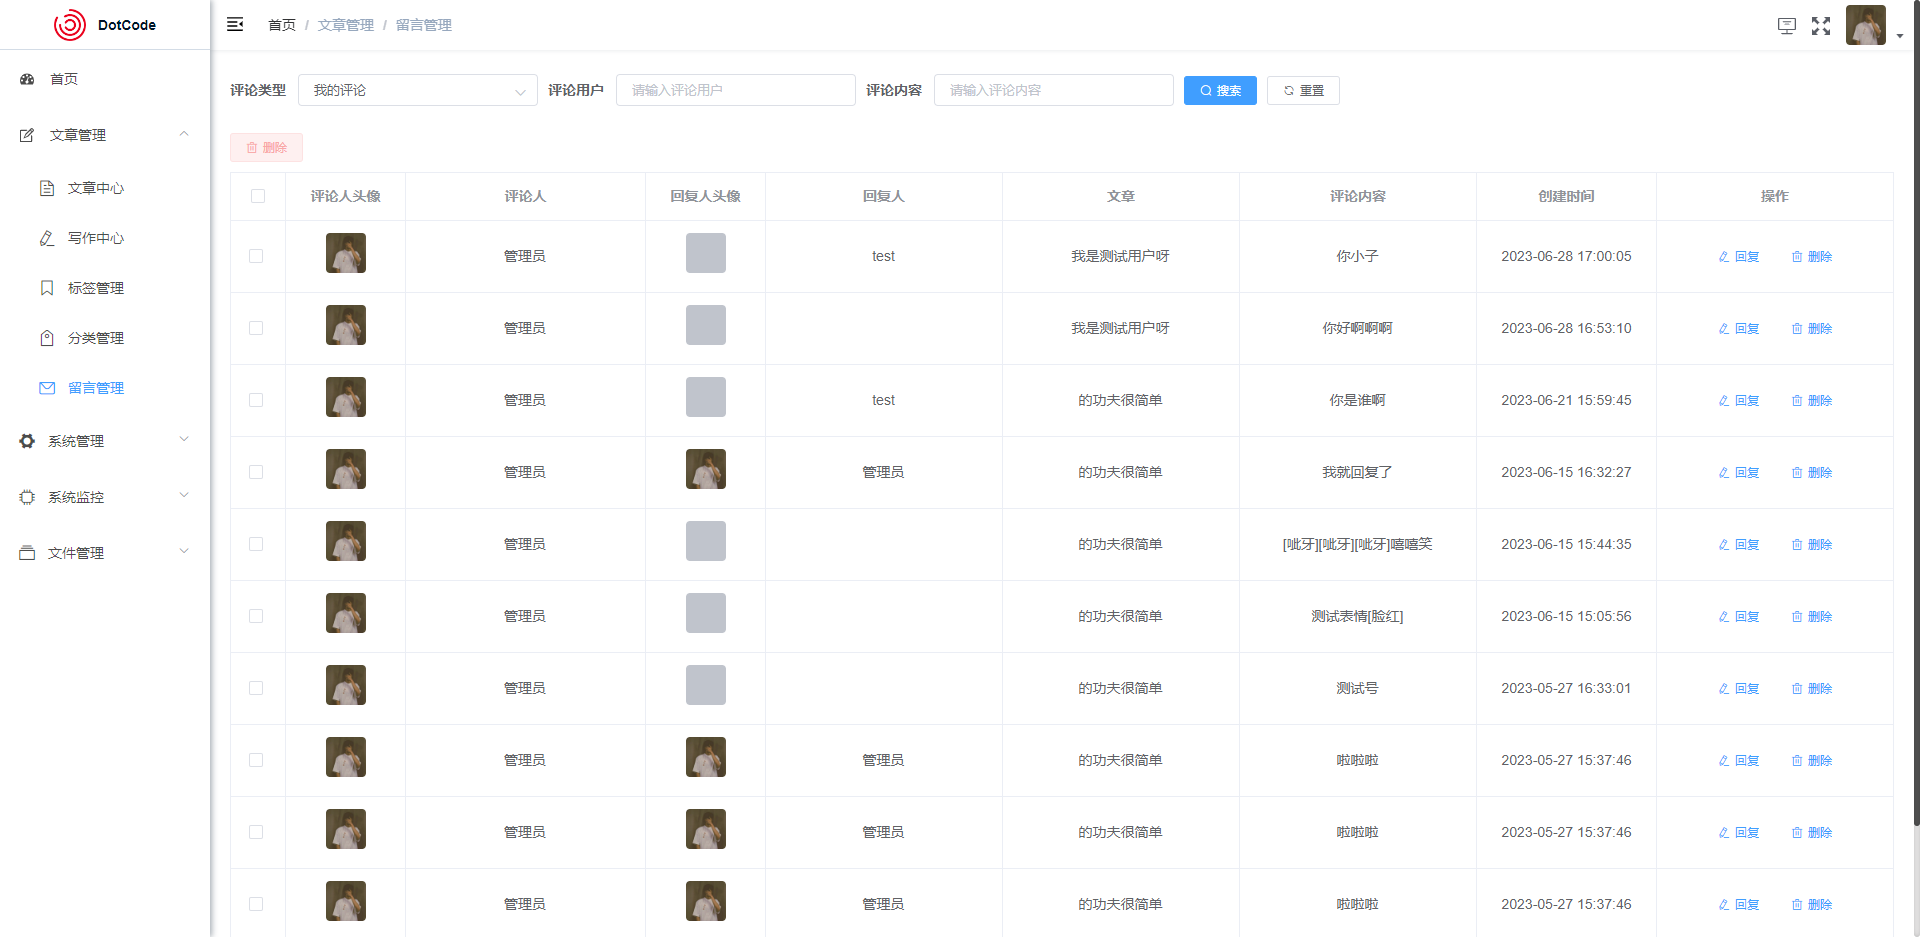
Task: Click the 标签管理 bookmark icon
Action: click(47, 288)
